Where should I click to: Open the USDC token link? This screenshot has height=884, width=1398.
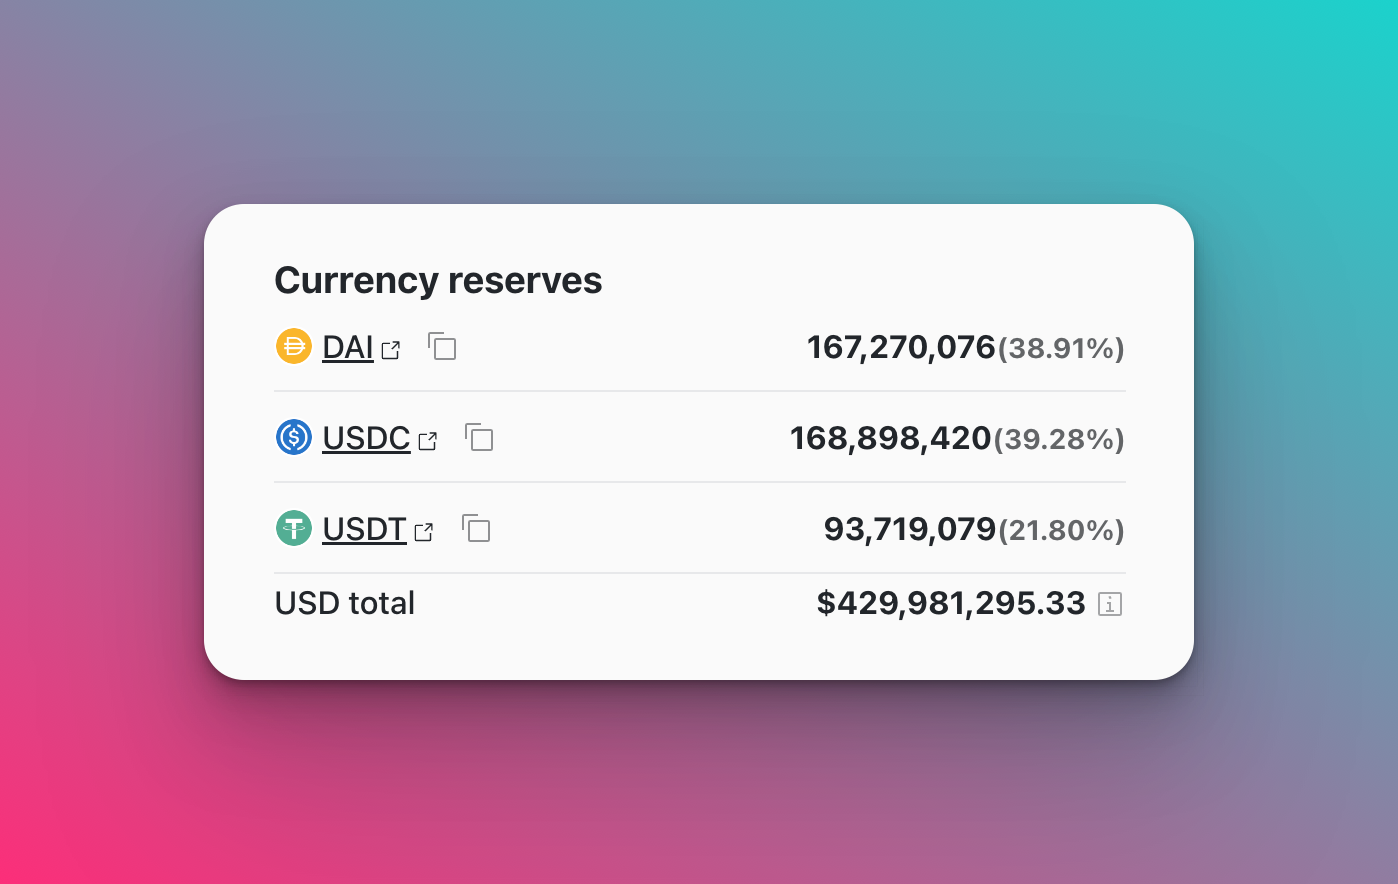[366, 438]
